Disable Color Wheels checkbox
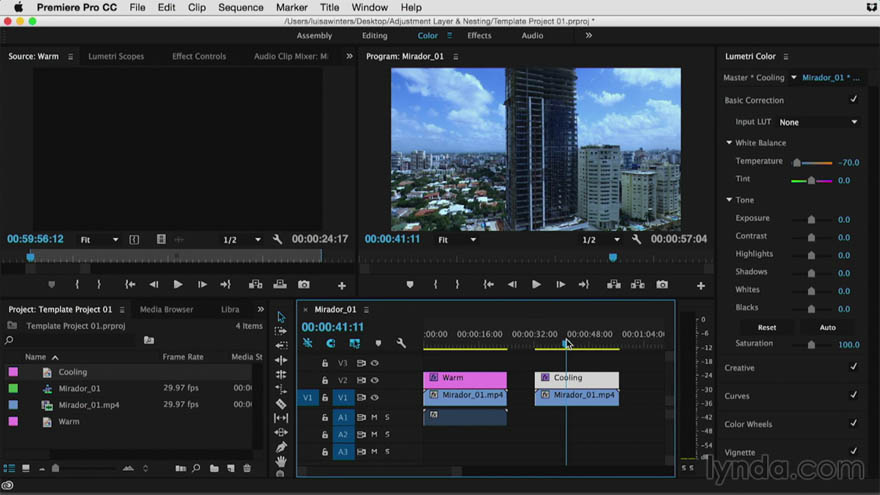 [x=854, y=423]
